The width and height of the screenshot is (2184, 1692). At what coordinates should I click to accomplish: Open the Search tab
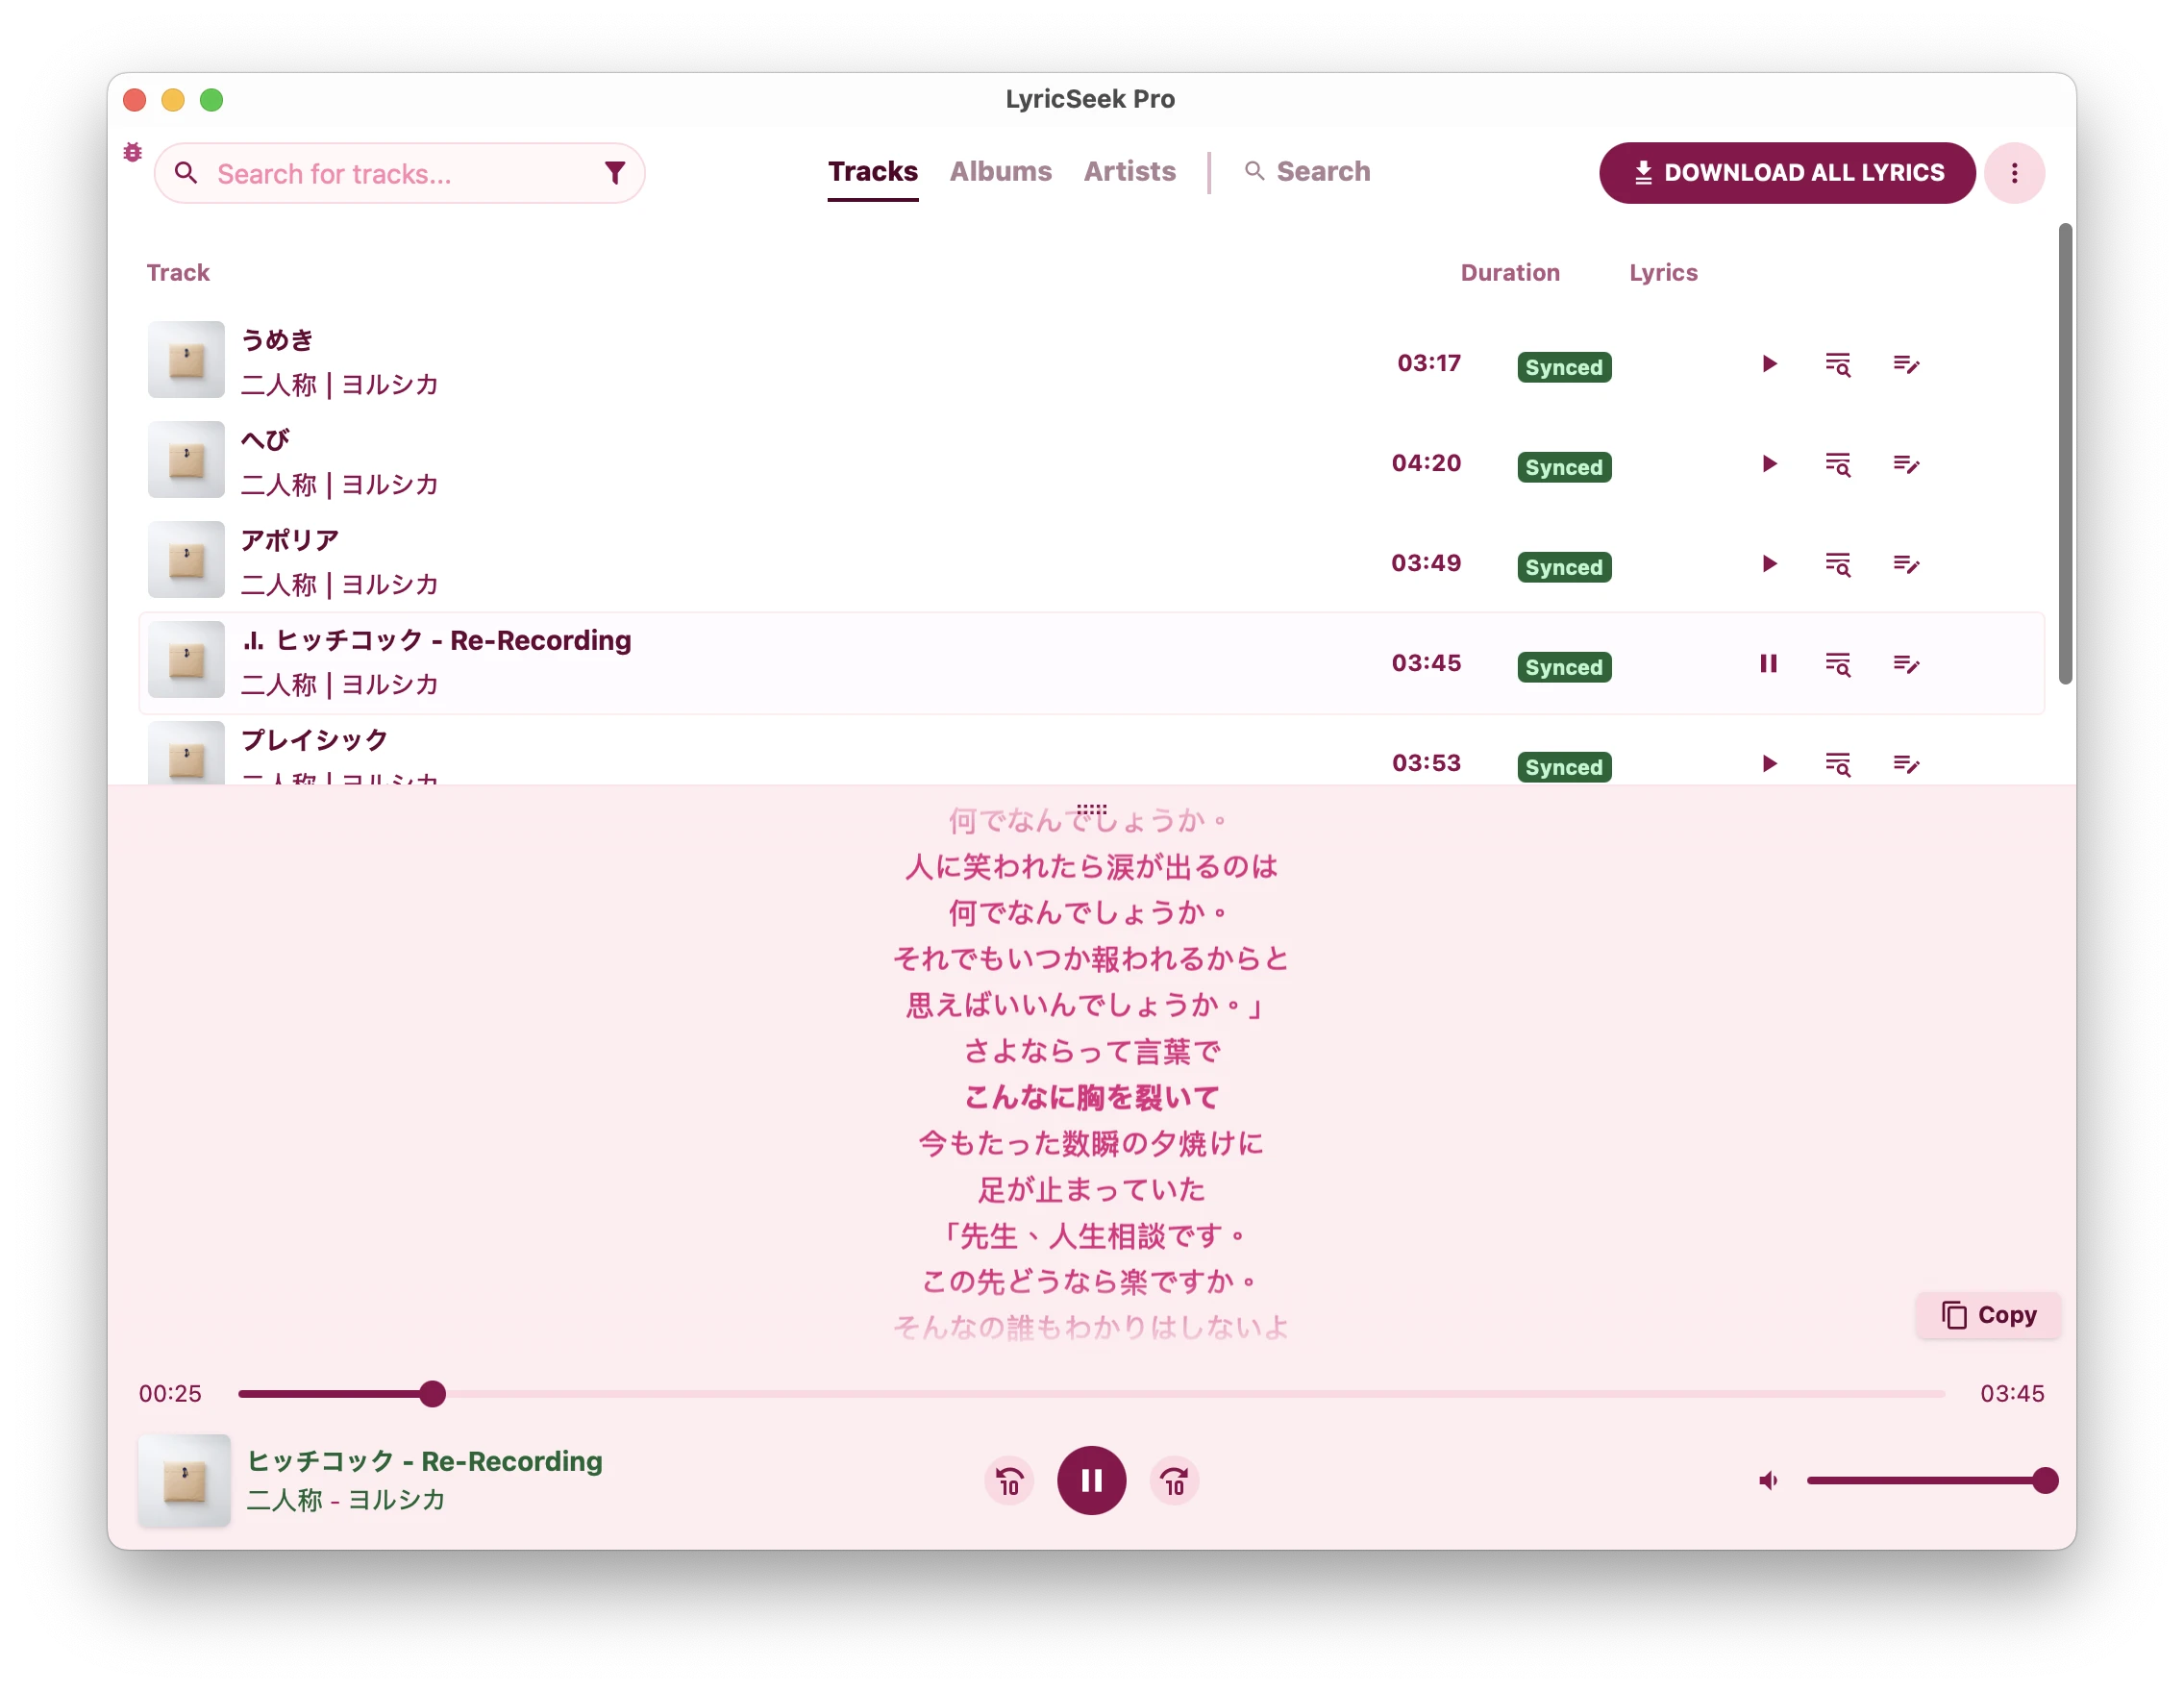[x=1308, y=172]
